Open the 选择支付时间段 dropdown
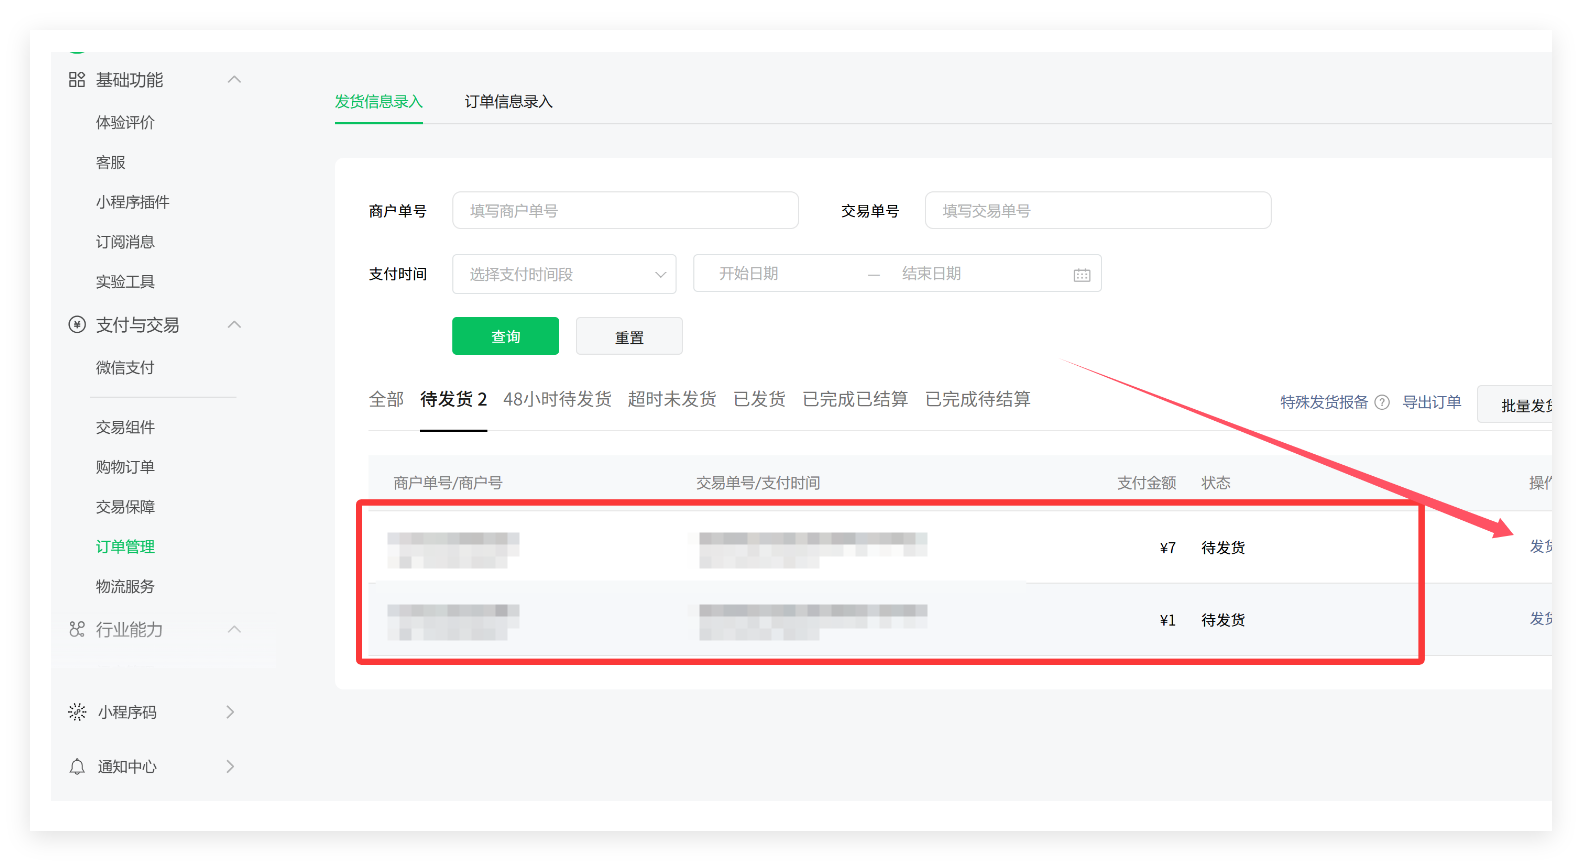The height and width of the screenshot is (861, 1582). click(564, 274)
